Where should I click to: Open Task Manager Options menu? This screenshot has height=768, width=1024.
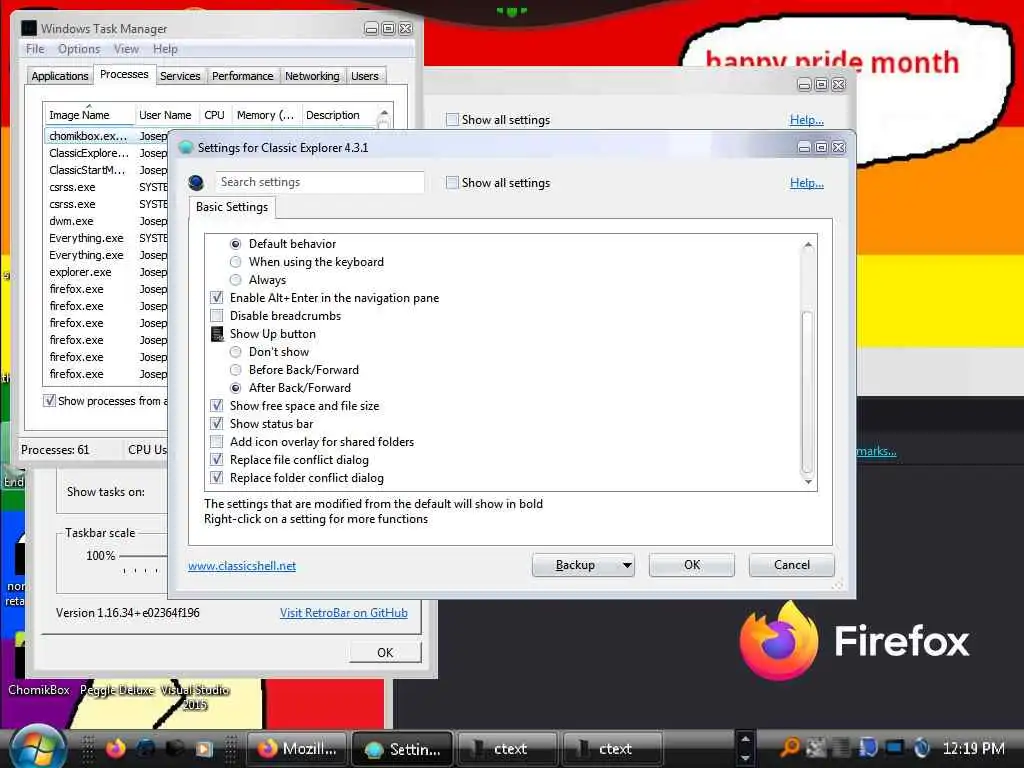(79, 49)
